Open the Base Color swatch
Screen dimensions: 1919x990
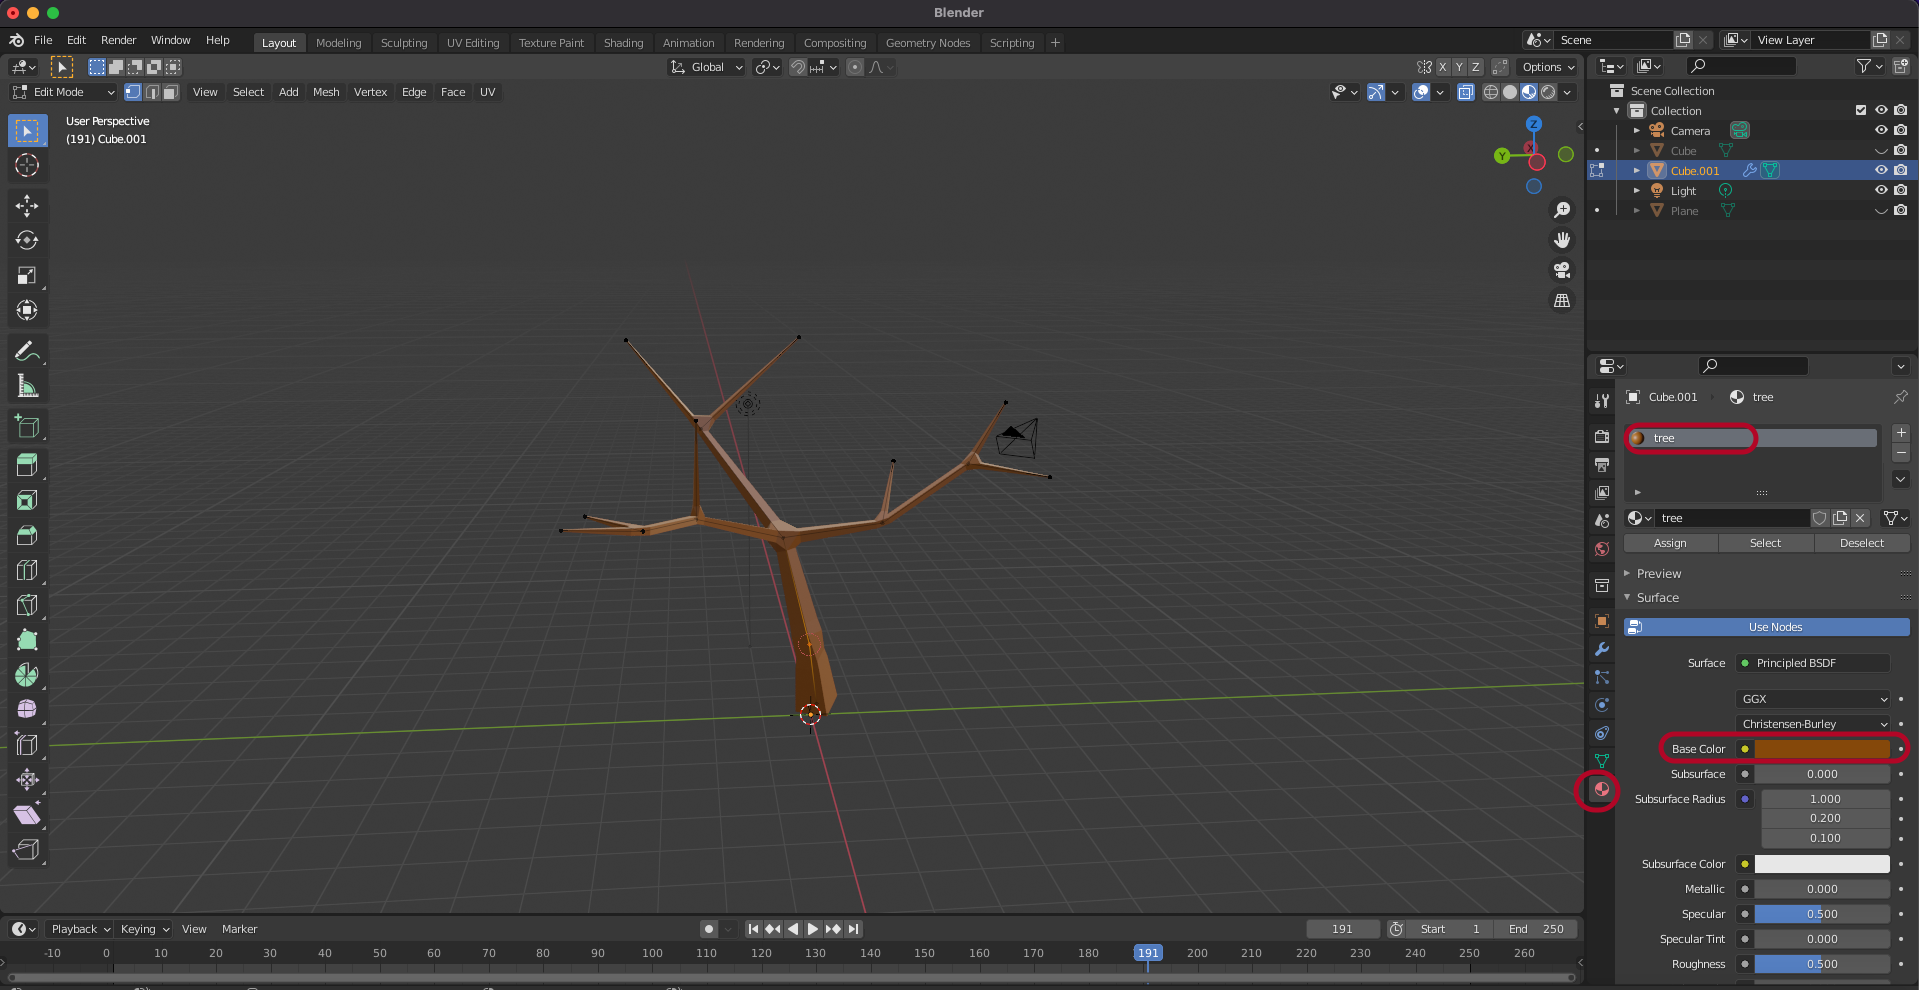pos(1821,749)
